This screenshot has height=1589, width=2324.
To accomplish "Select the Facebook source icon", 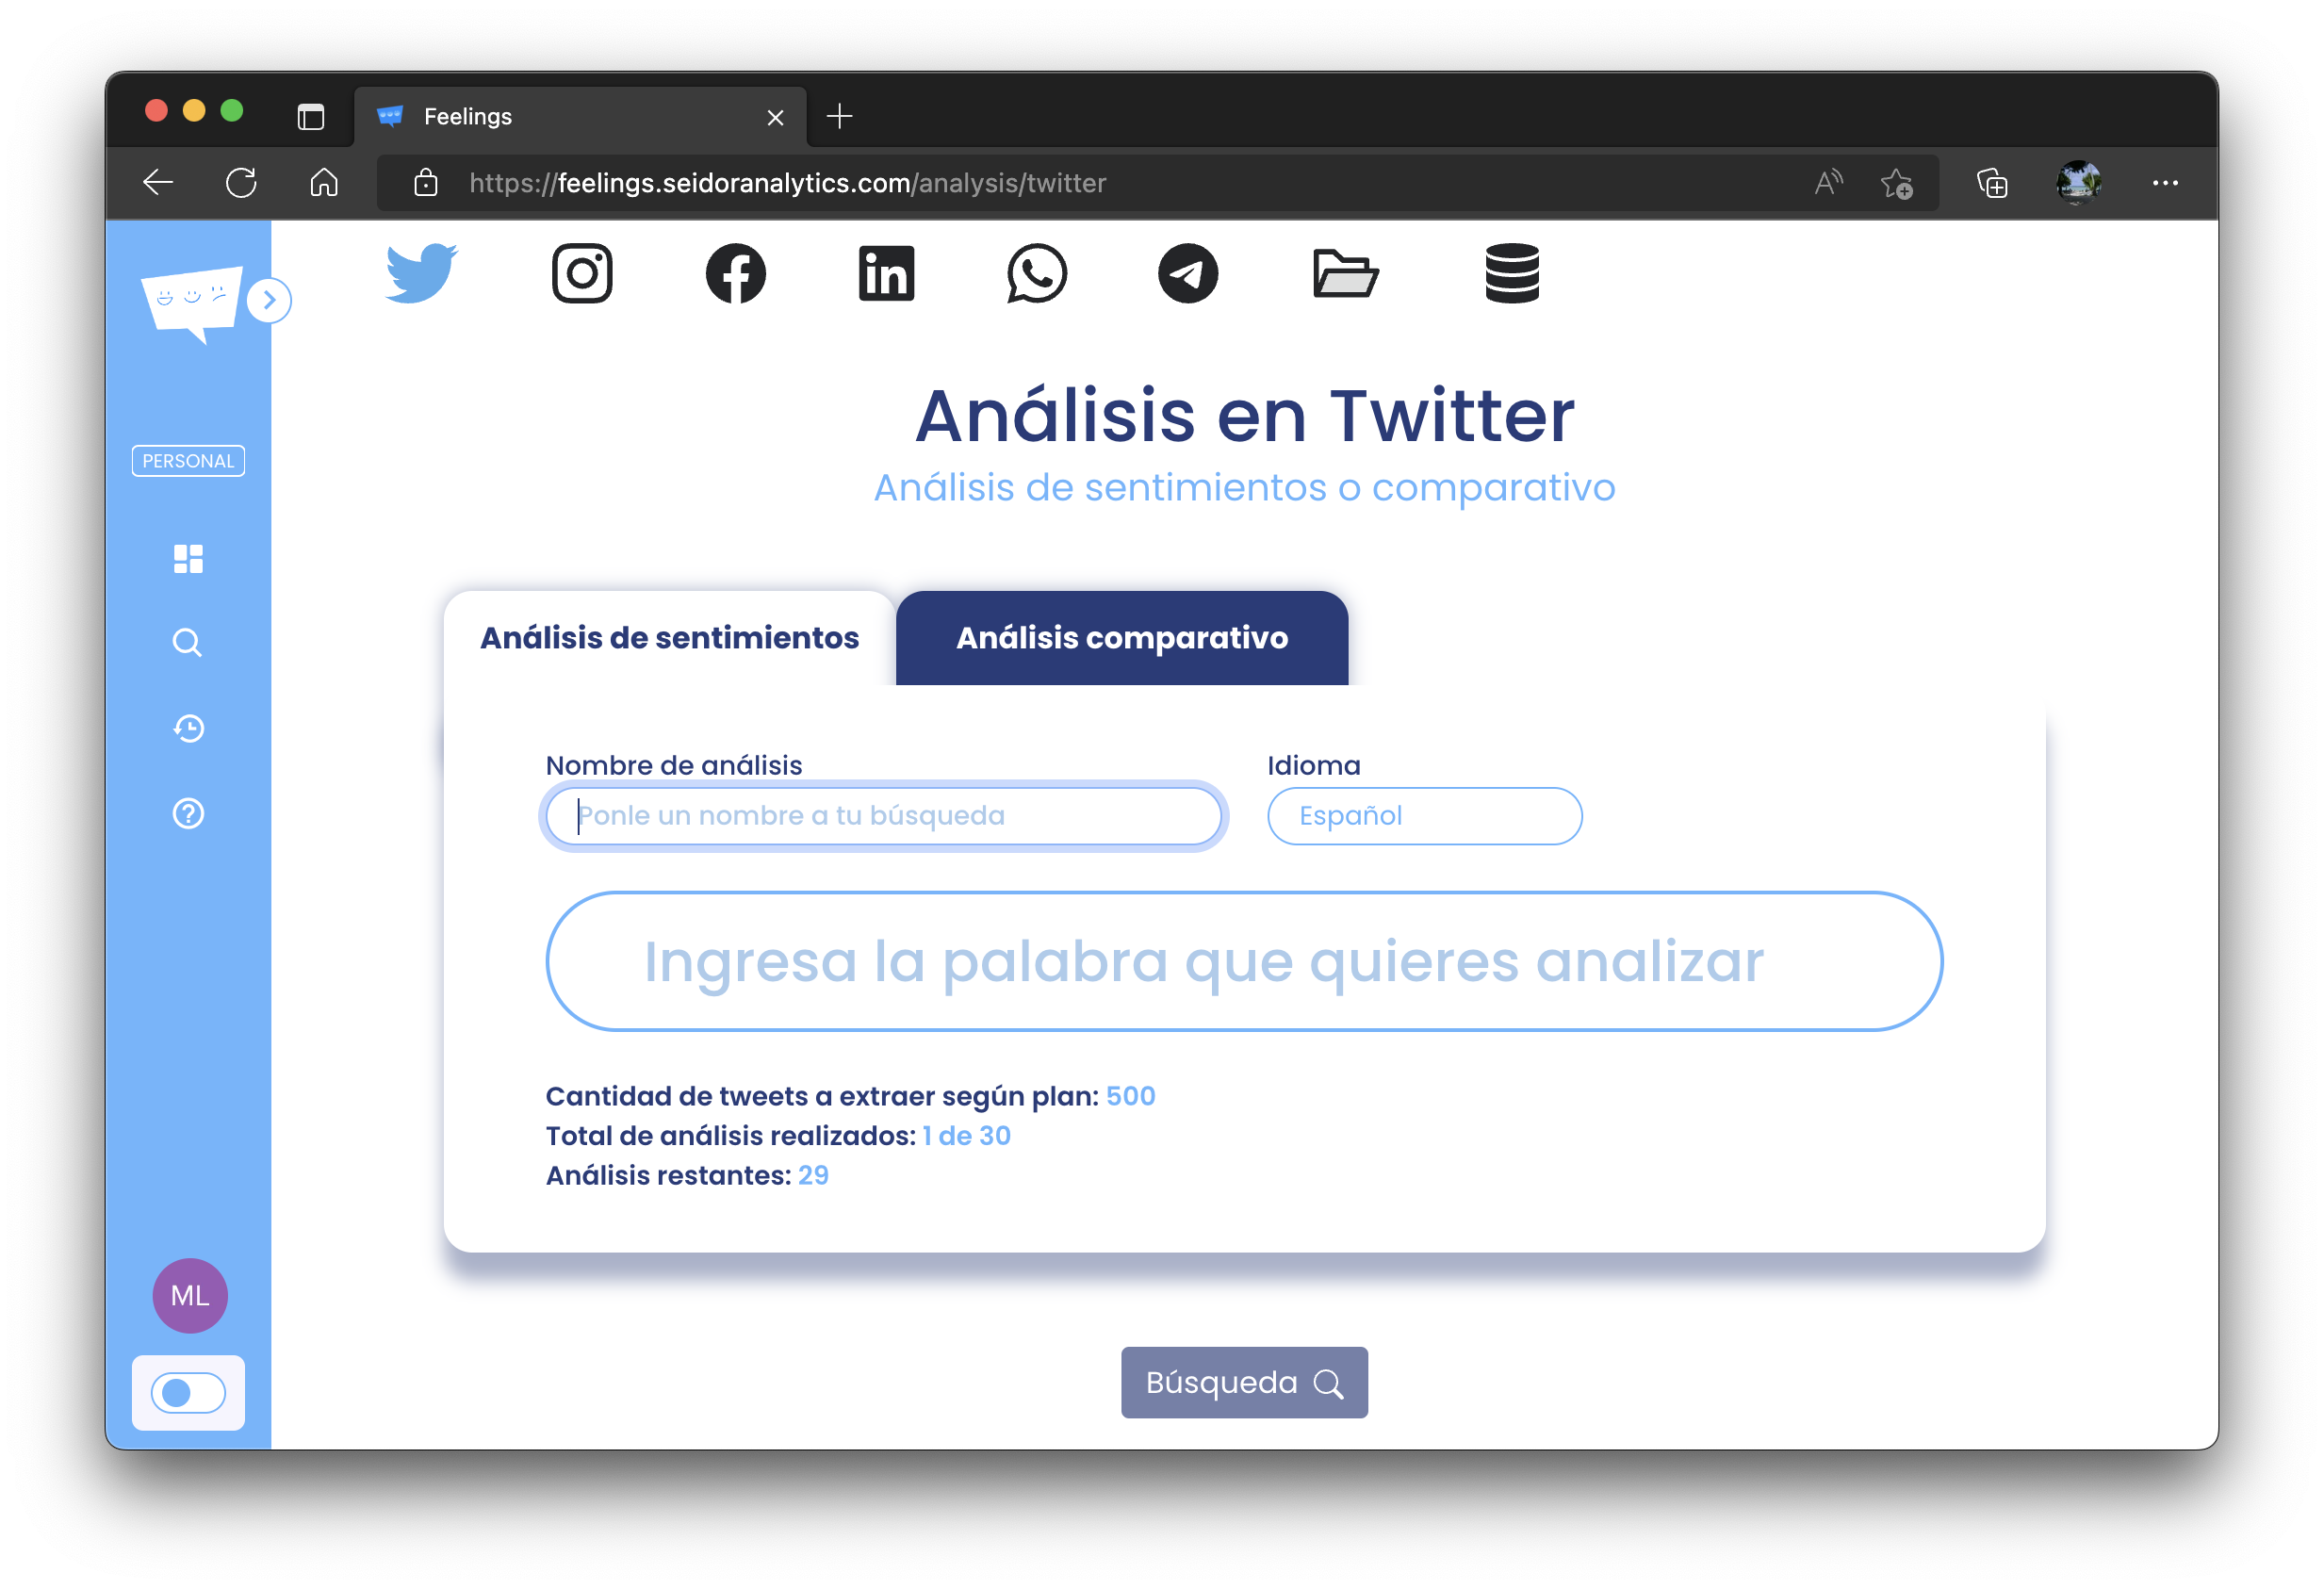I will (x=735, y=273).
